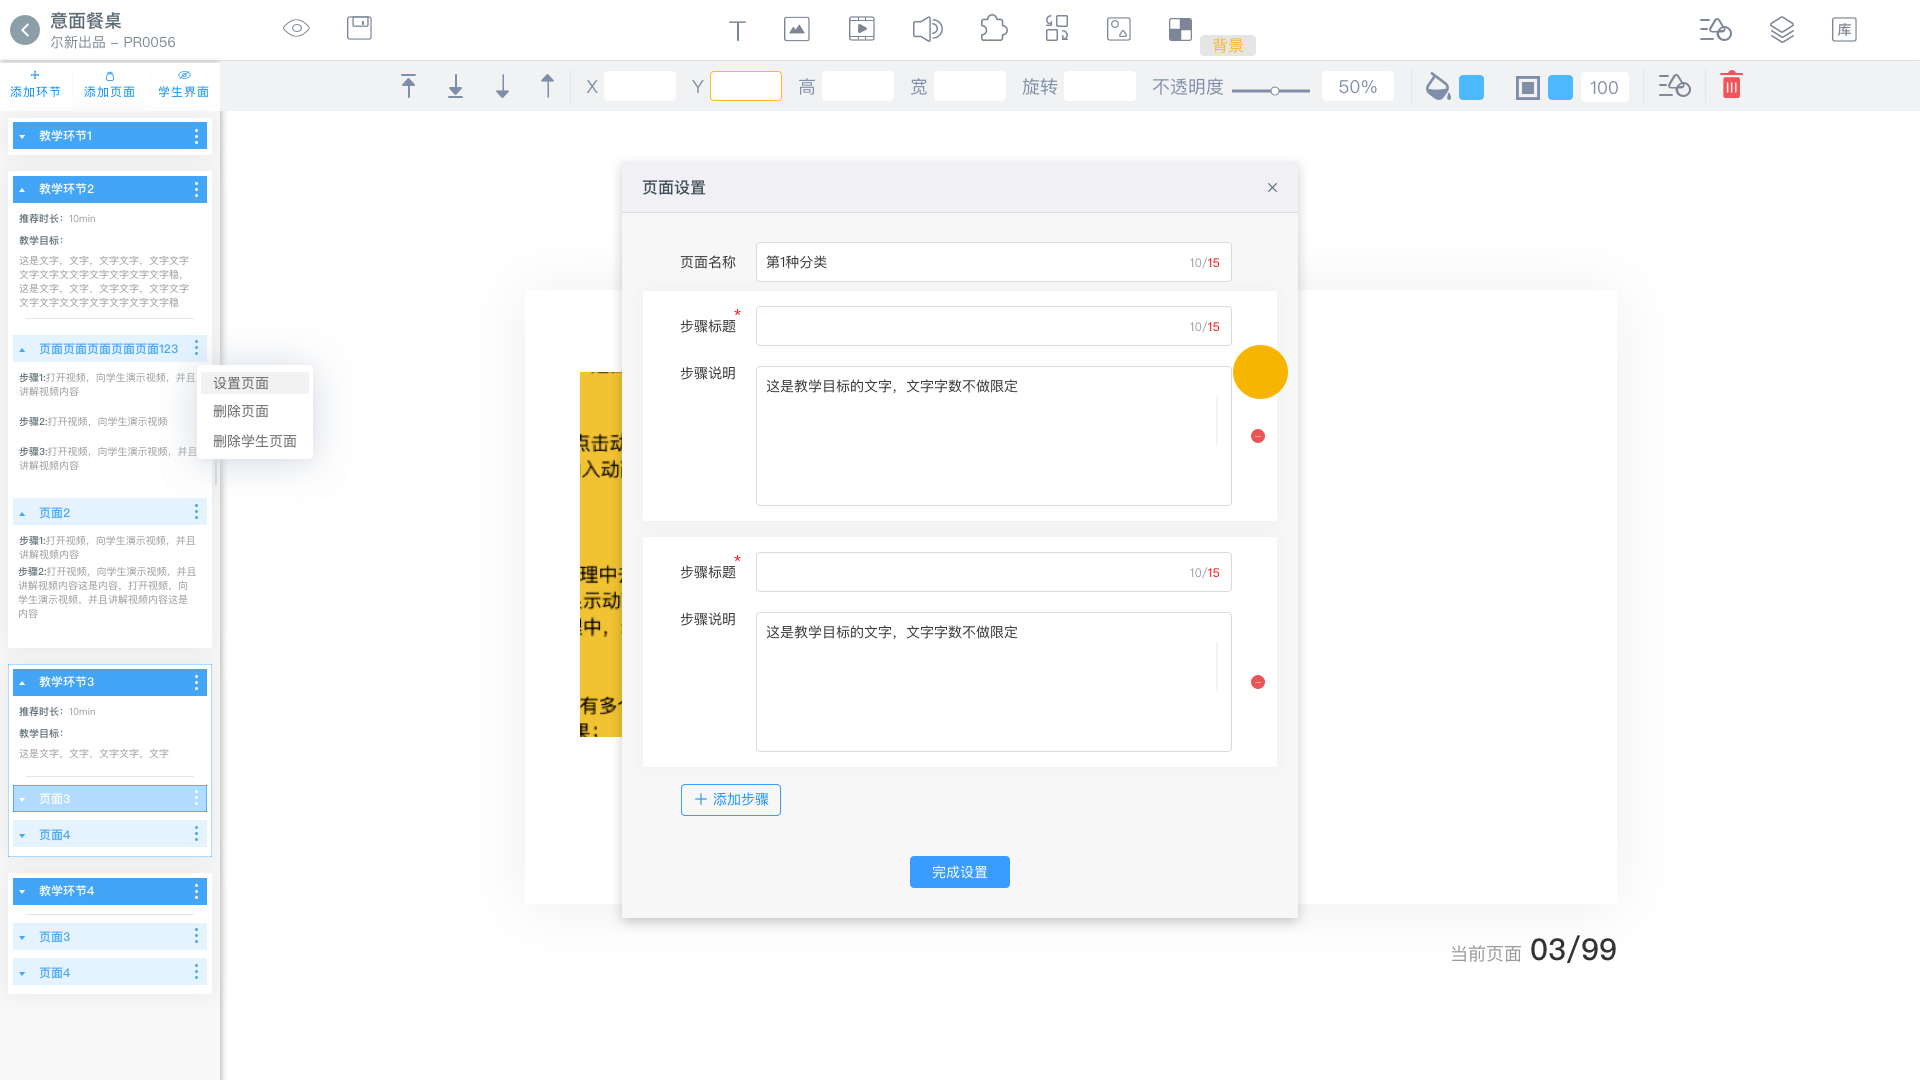Switch to 学生界面 view
This screenshot has width=1920, height=1080.
pos(183,85)
